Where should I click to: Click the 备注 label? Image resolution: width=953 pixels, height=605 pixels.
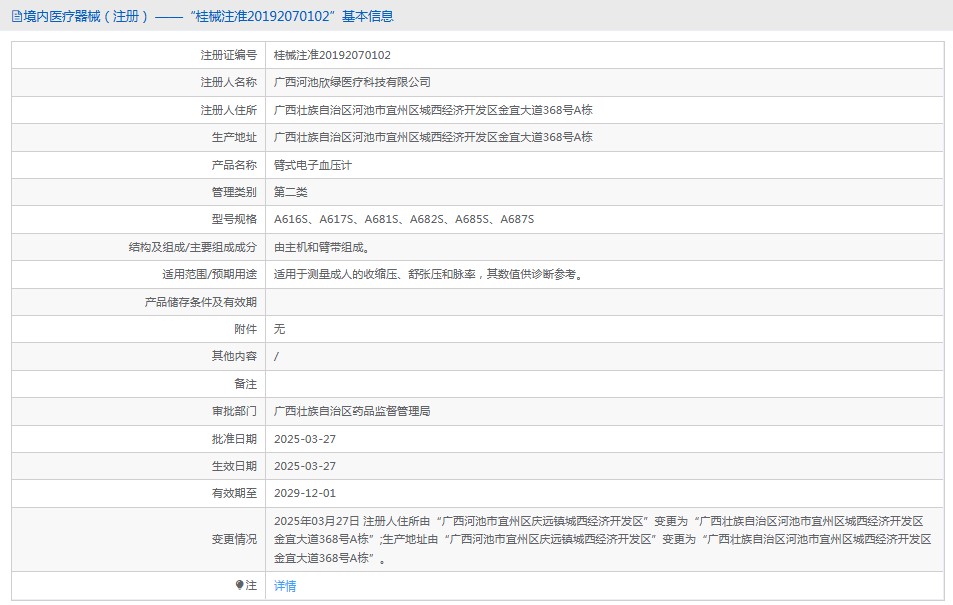pos(246,384)
